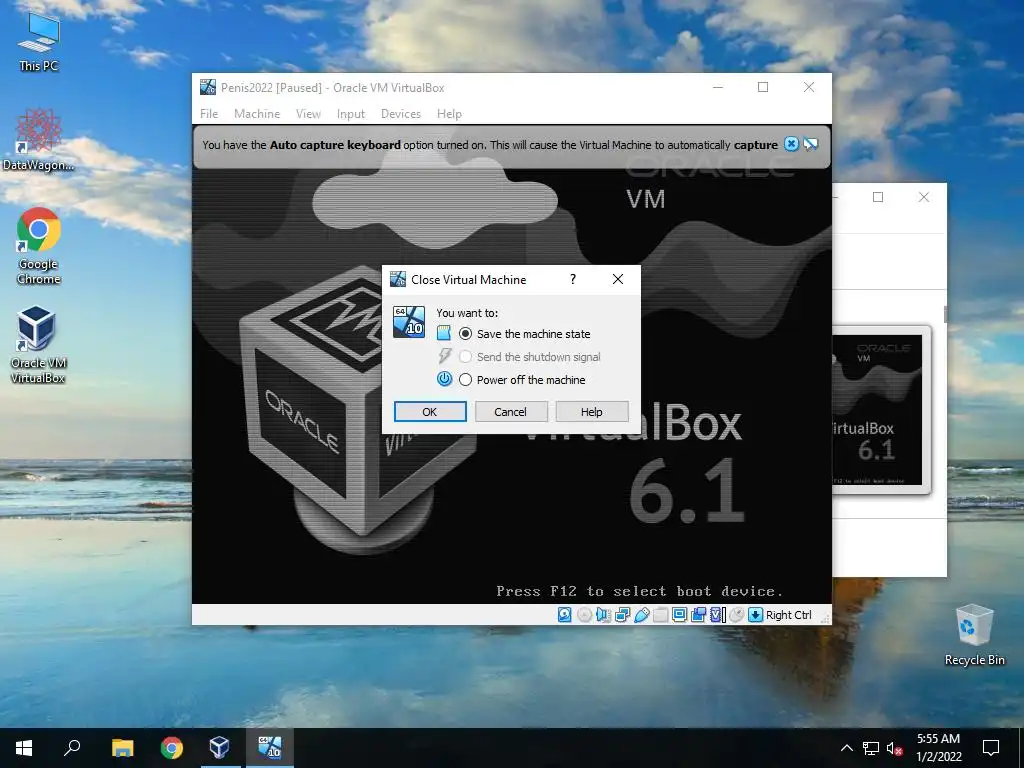Click the CPU virtualization status icon
This screenshot has width=1024, height=768.
pos(717,615)
